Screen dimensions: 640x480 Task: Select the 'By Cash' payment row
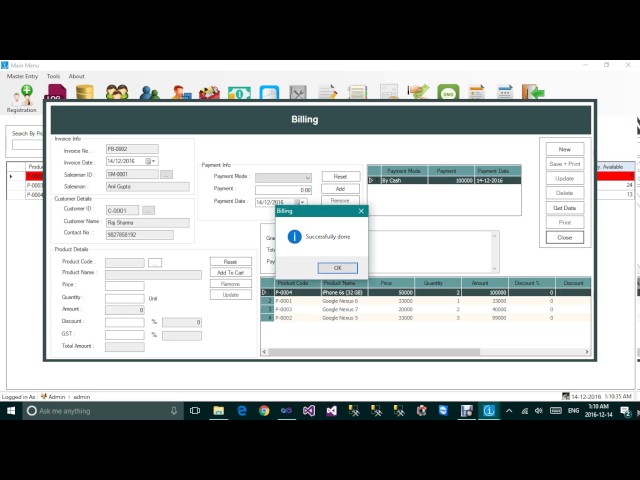(x=444, y=180)
